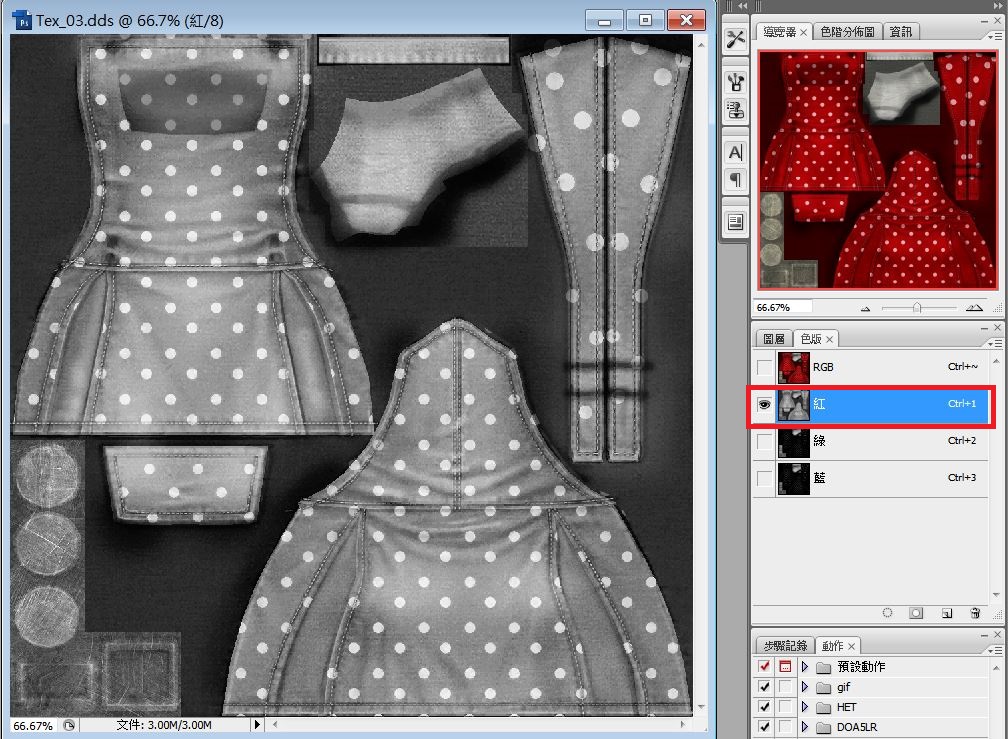Open the Character panel icon

[735, 152]
